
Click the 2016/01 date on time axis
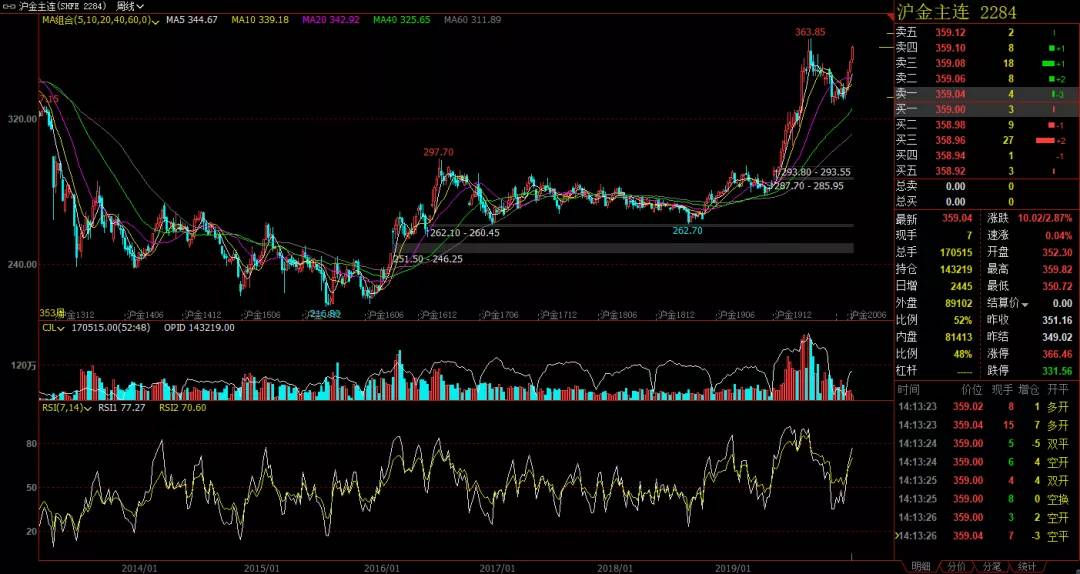[x=381, y=568]
